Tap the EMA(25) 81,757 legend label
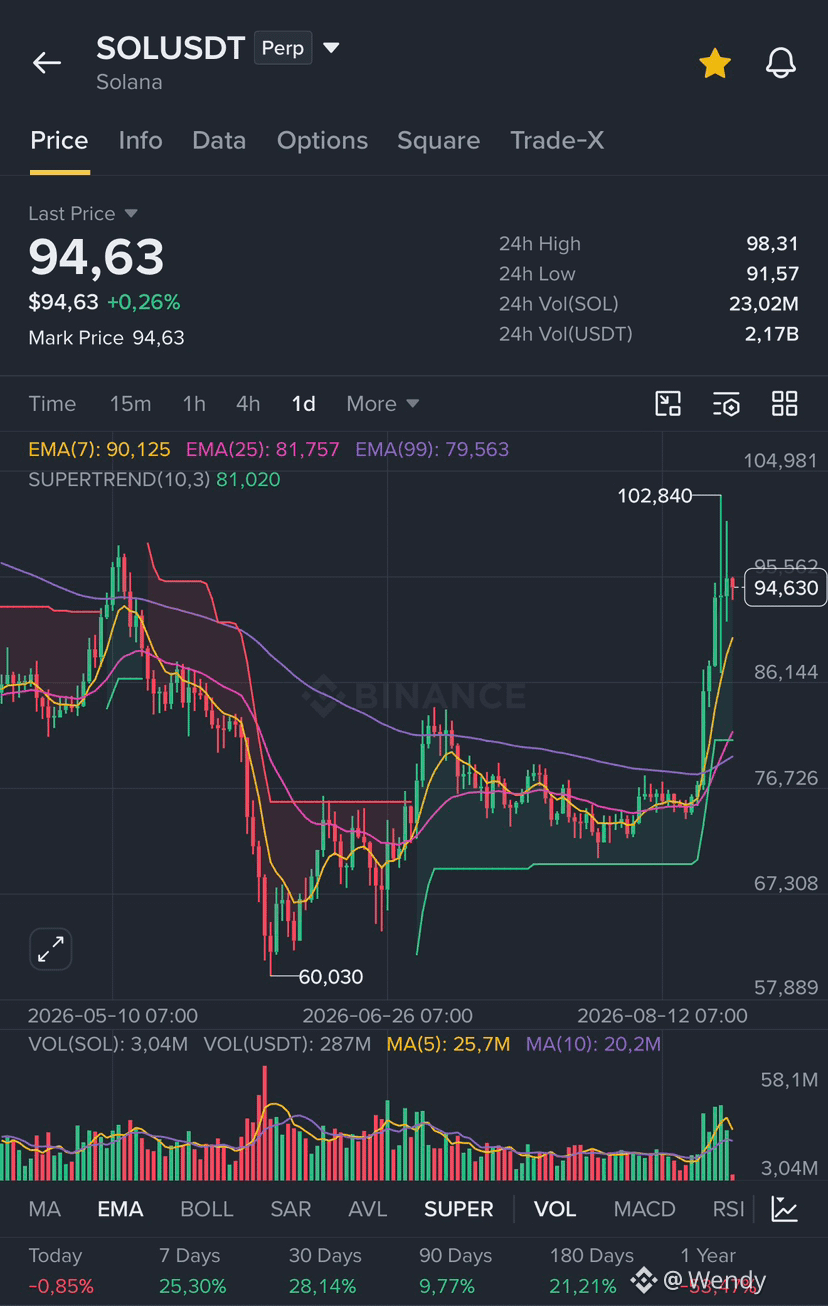The width and height of the screenshot is (828, 1306). click(263, 449)
